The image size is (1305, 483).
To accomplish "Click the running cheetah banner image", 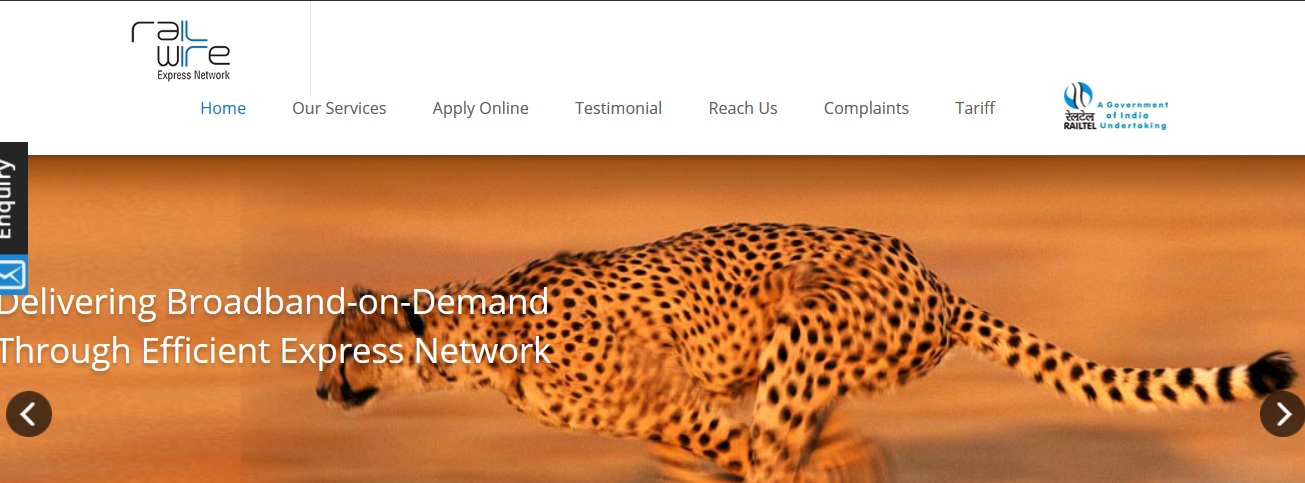I will click(x=652, y=319).
